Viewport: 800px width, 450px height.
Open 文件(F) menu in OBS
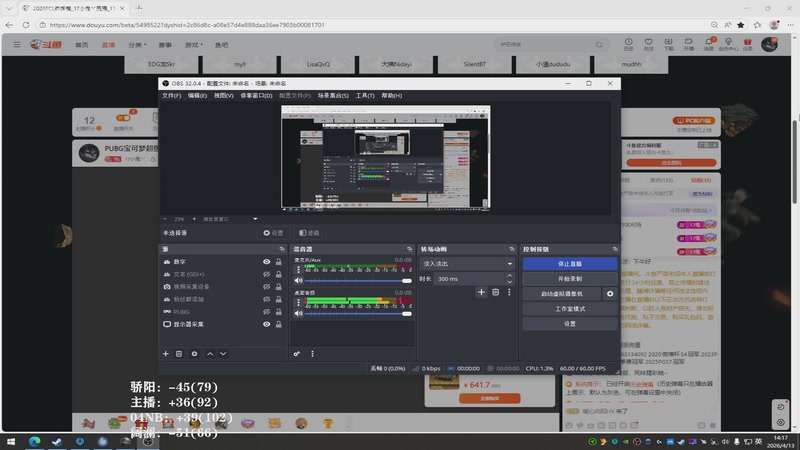(171, 95)
